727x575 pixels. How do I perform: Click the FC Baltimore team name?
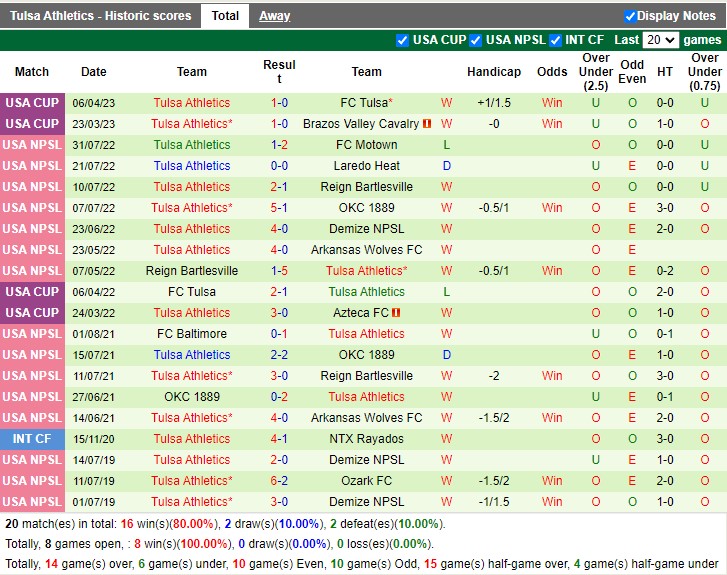192,334
